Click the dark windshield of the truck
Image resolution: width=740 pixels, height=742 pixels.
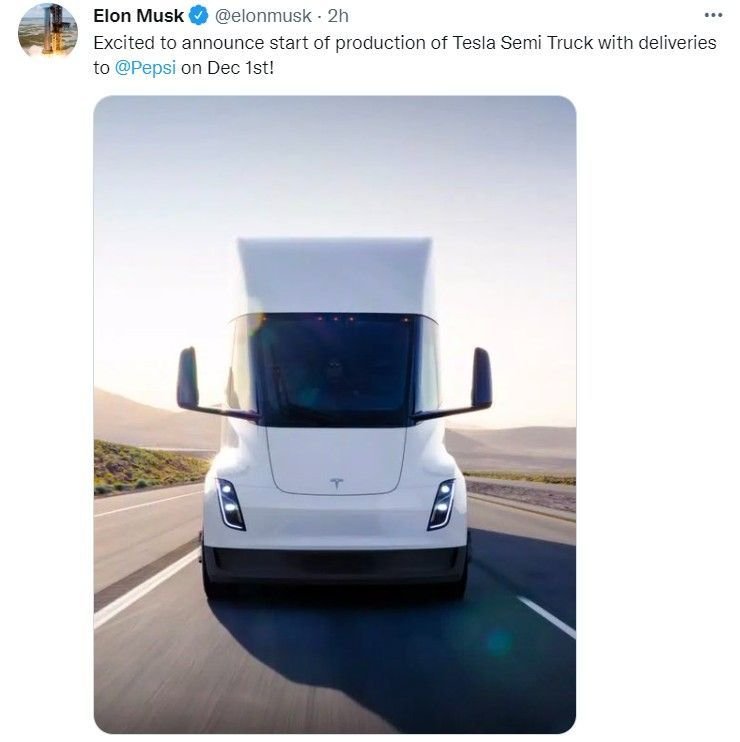335,370
